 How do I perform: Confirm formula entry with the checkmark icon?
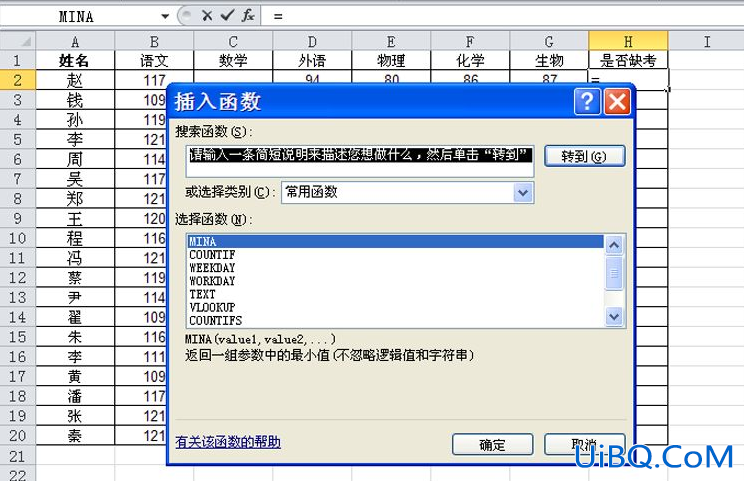pyautogui.click(x=228, y=16)
